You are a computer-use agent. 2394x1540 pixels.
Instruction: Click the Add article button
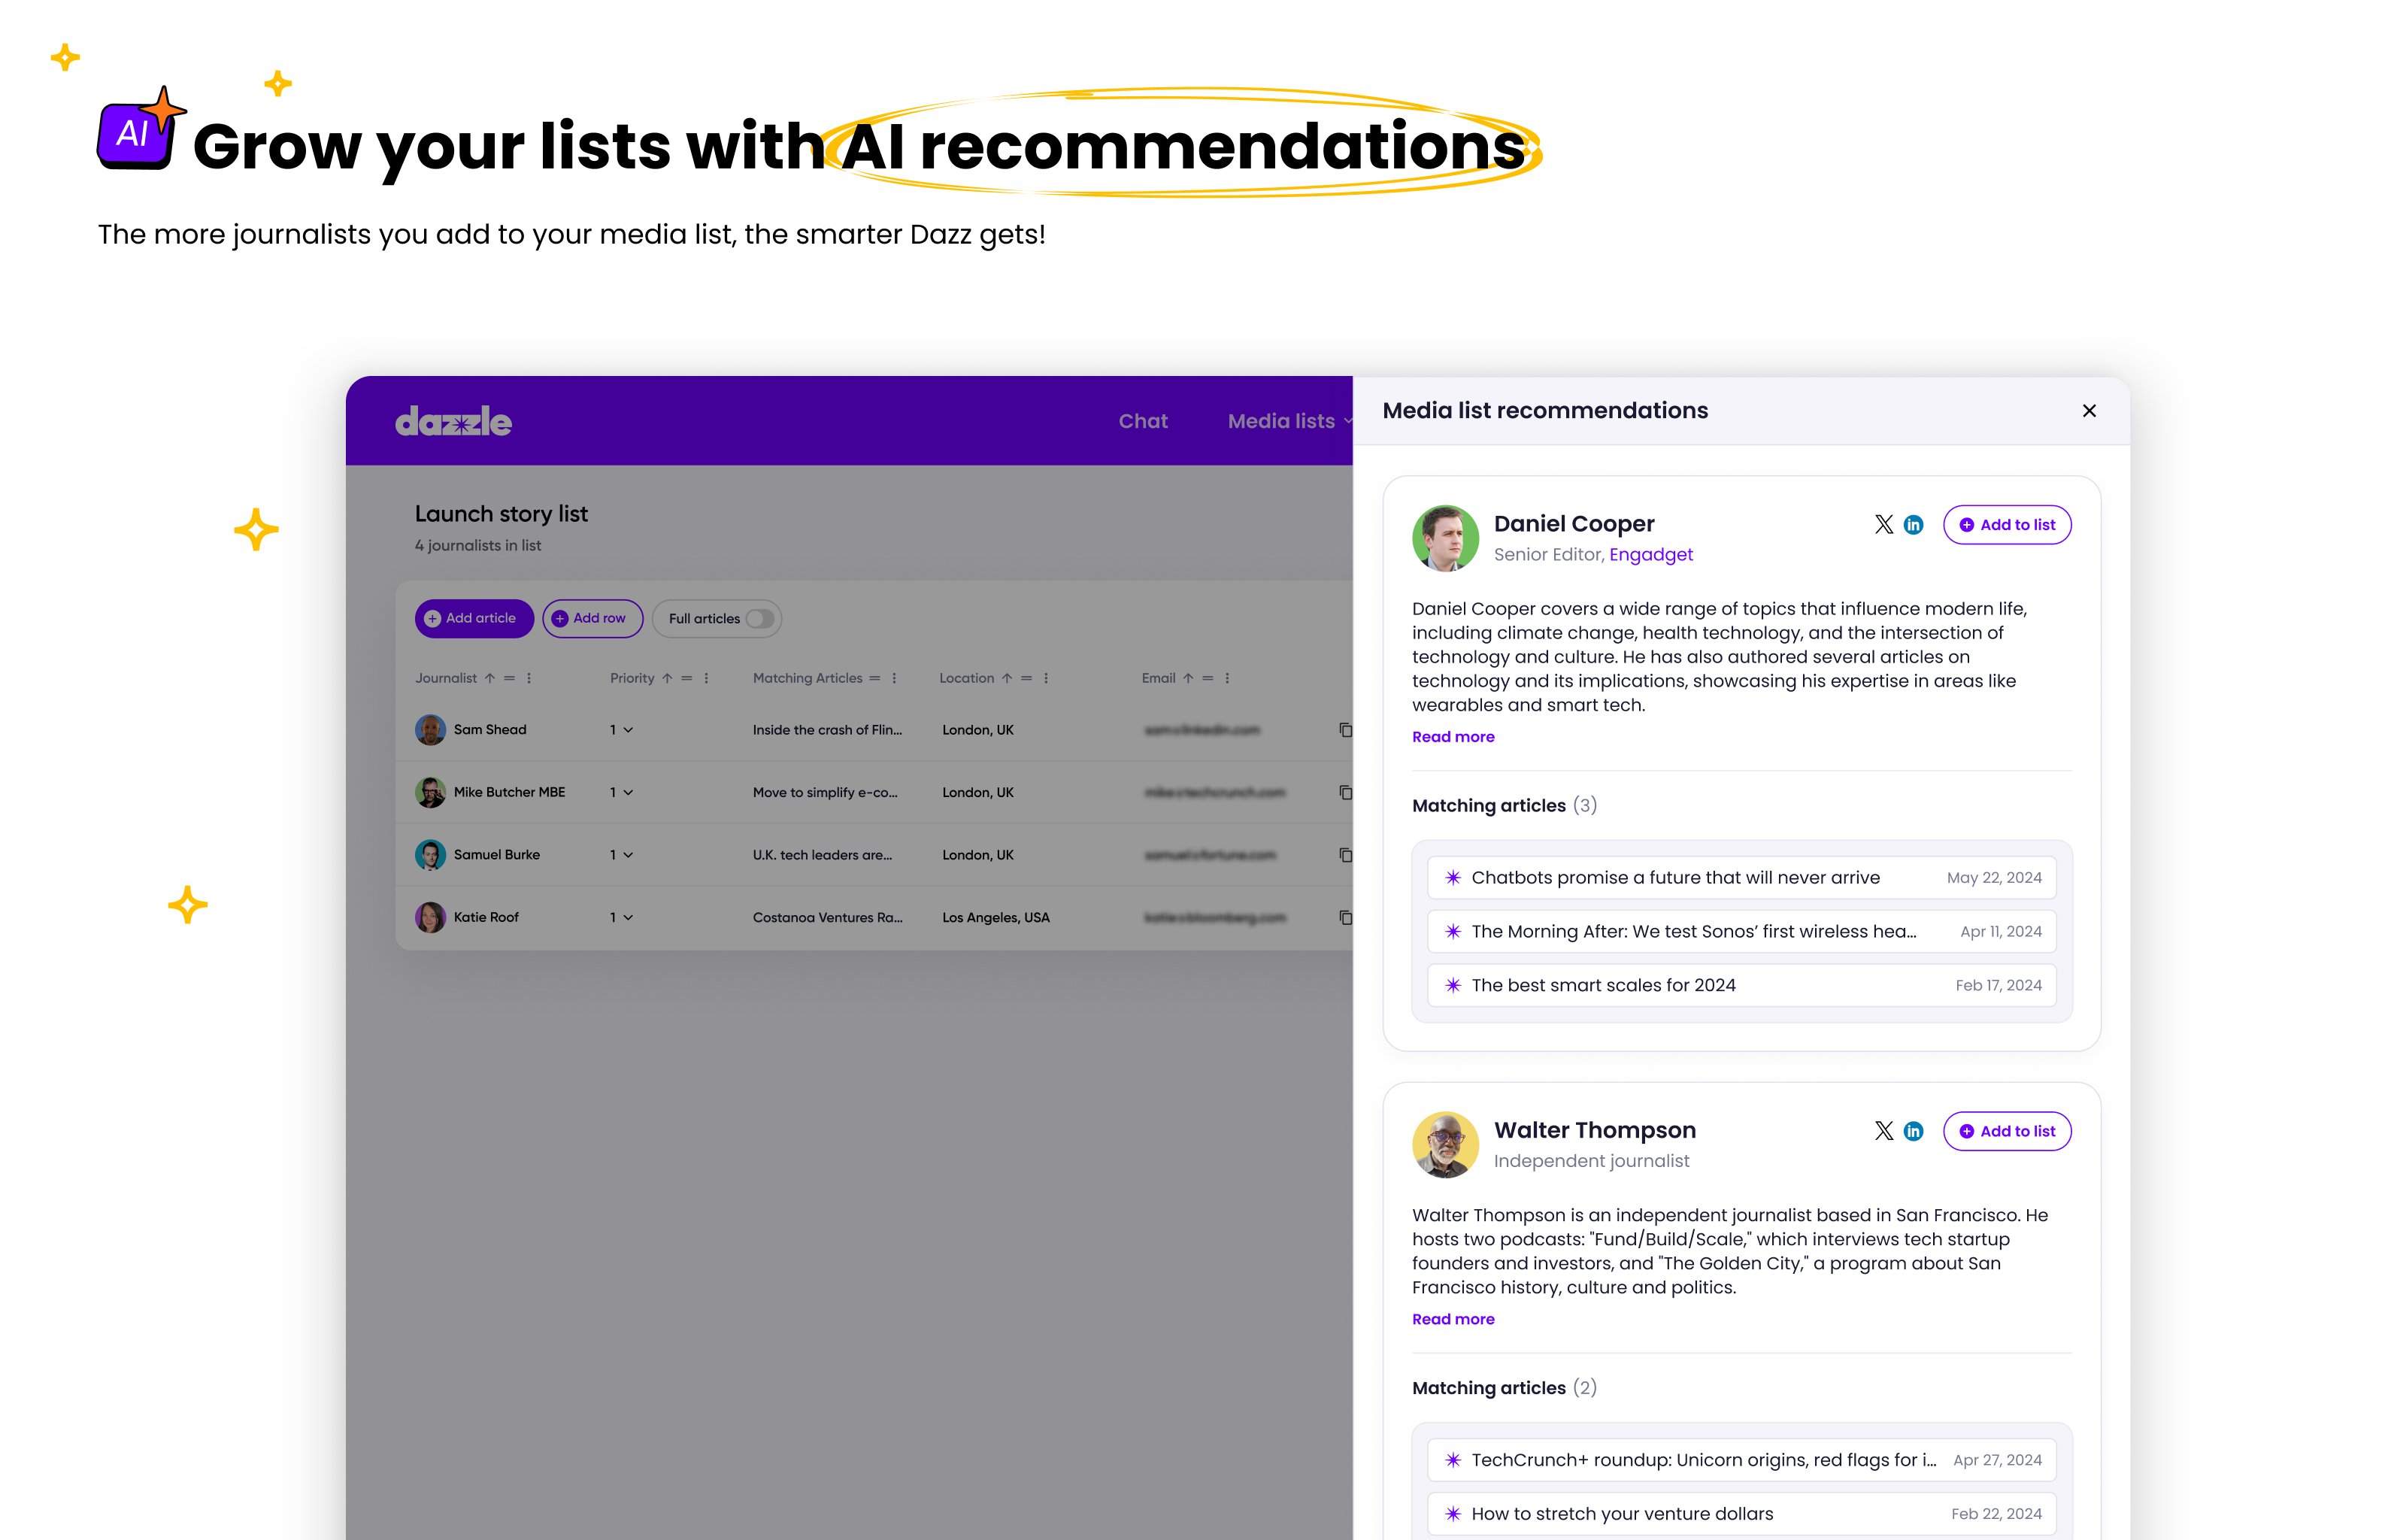point(474,618)
